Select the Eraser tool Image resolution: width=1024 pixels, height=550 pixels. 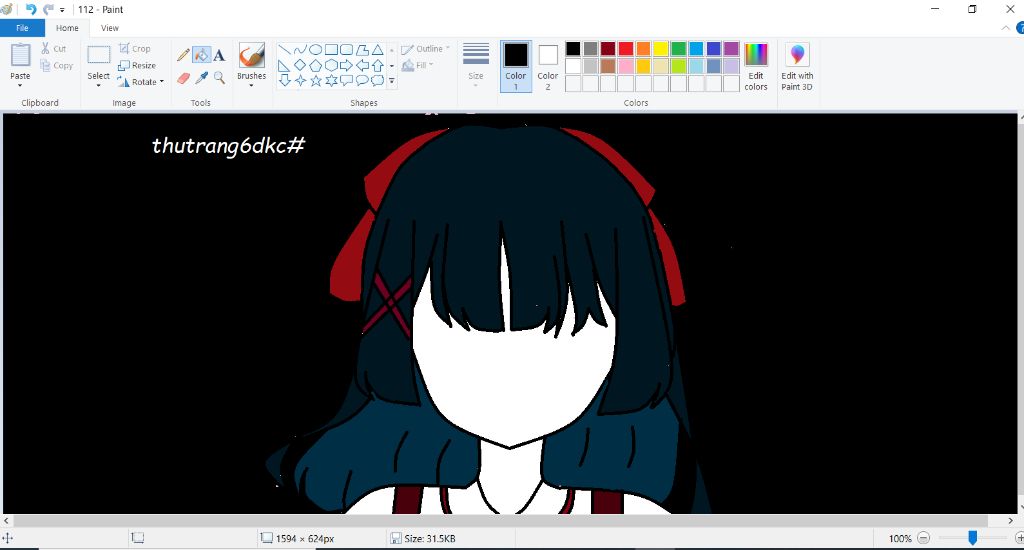tap(184, 78)
